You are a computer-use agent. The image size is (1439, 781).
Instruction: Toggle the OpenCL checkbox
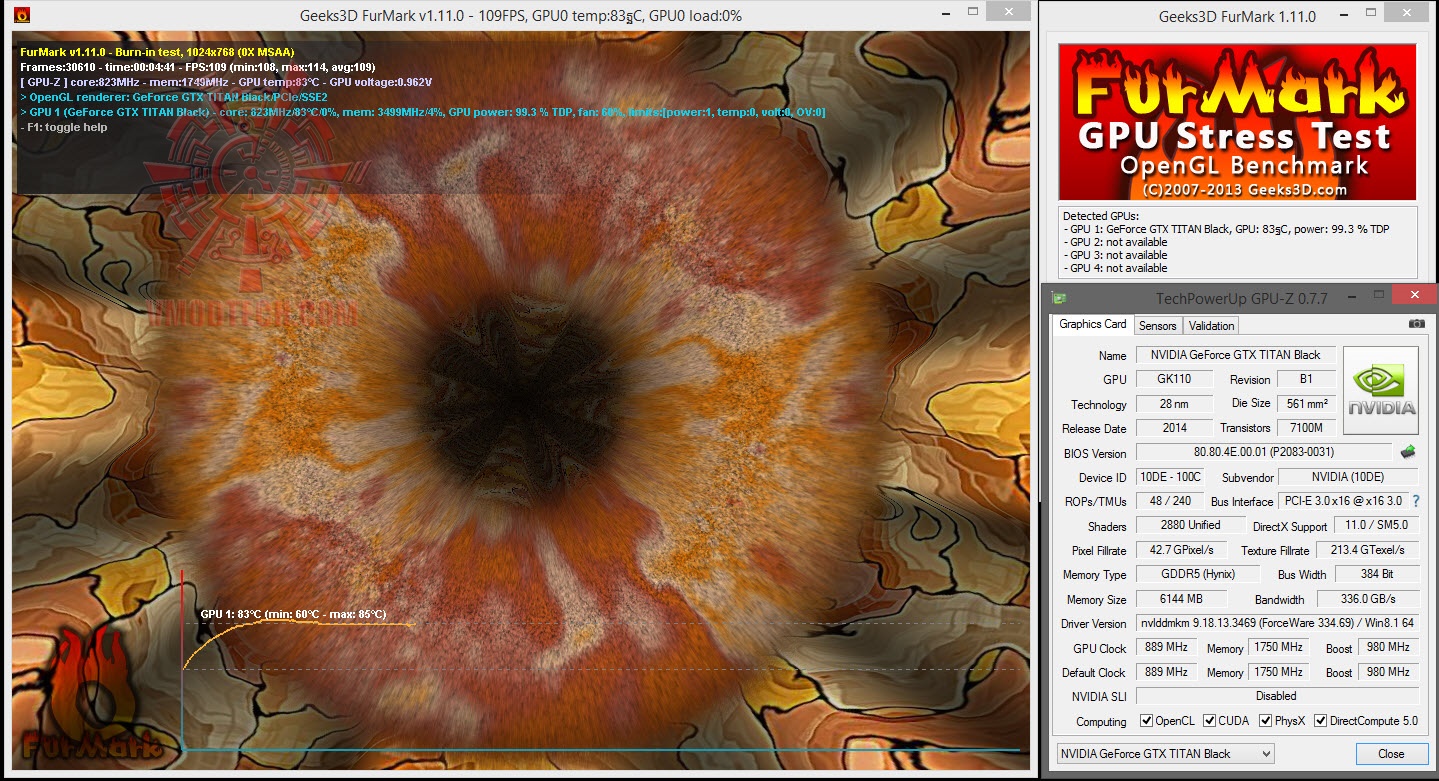tap(1146, 721)
